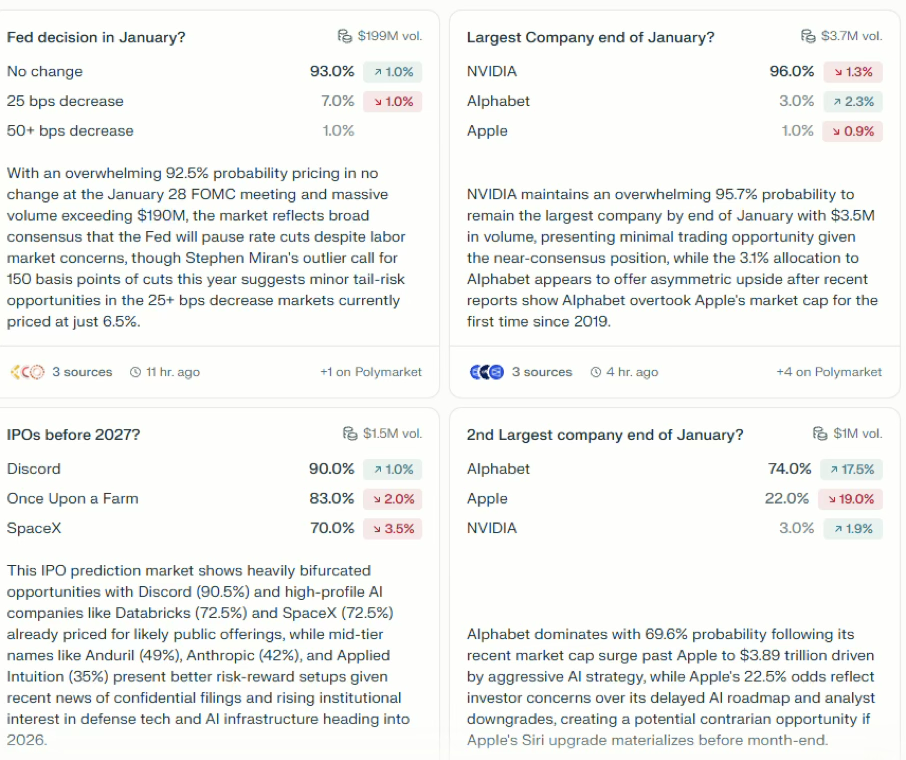Open the IPOs before 2027 market

[x=73, y=435]
